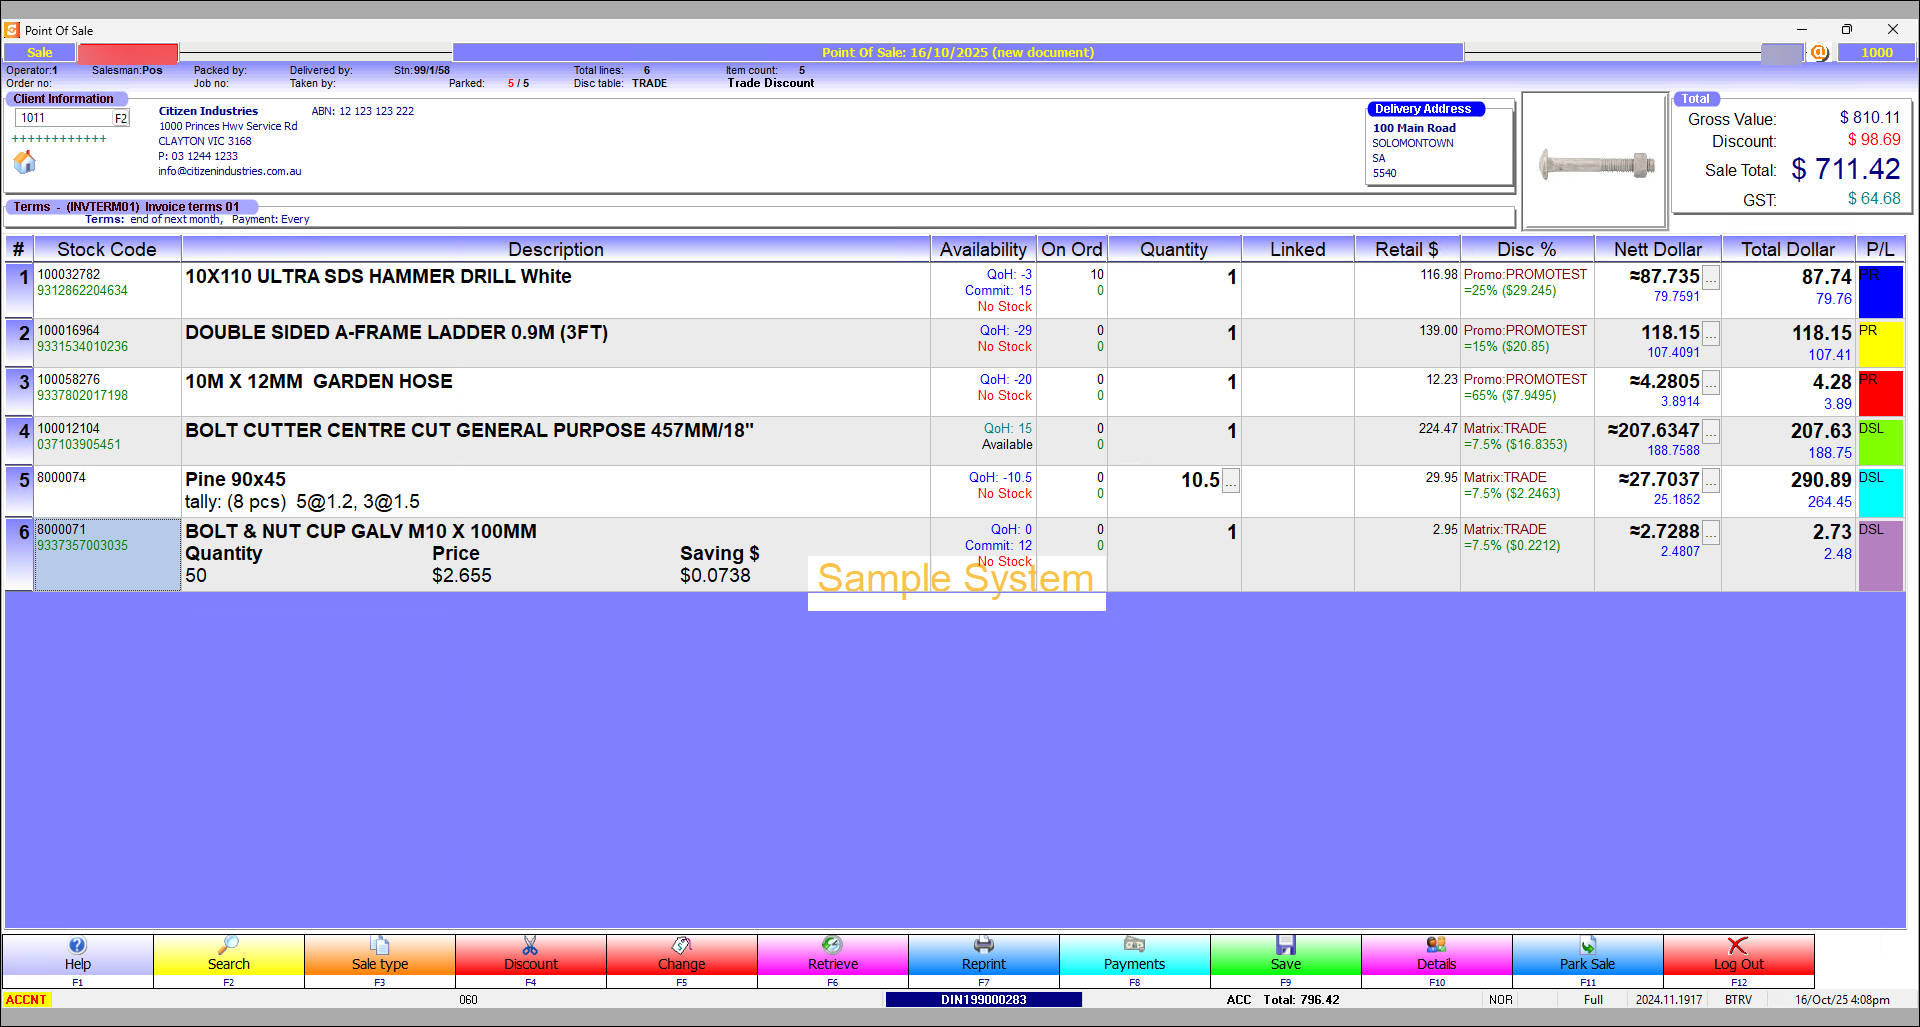
Task: Park the current sale via its icon
Action: [x=1588, y=944]
